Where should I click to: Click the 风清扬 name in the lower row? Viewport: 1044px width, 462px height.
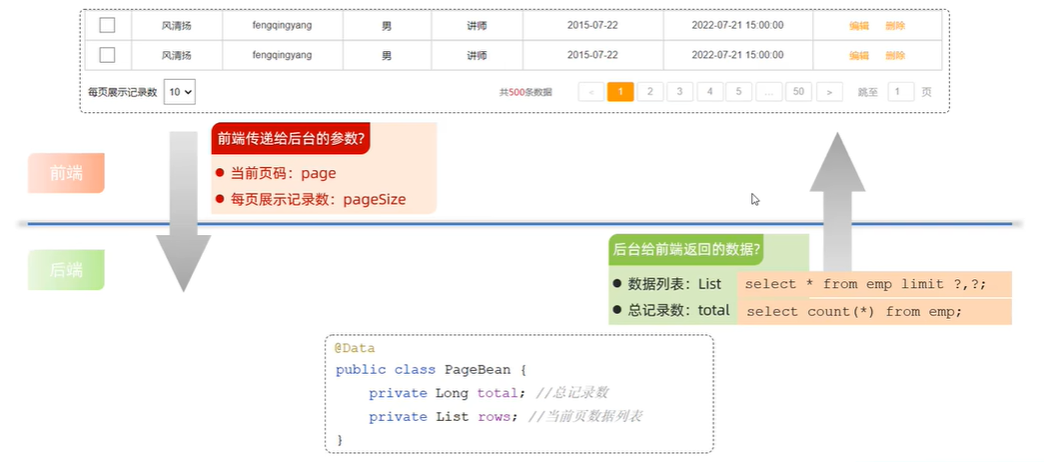(176, 56)
